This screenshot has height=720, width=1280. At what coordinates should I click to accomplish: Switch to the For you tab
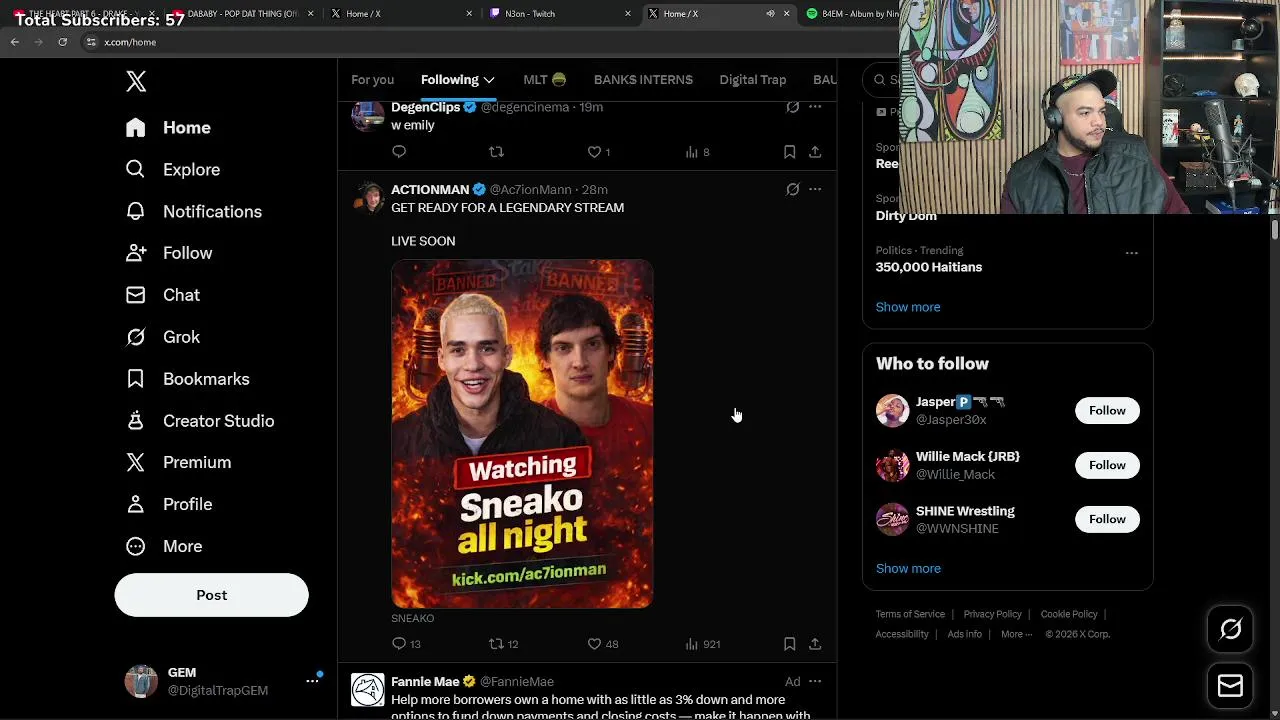(372, 80)
